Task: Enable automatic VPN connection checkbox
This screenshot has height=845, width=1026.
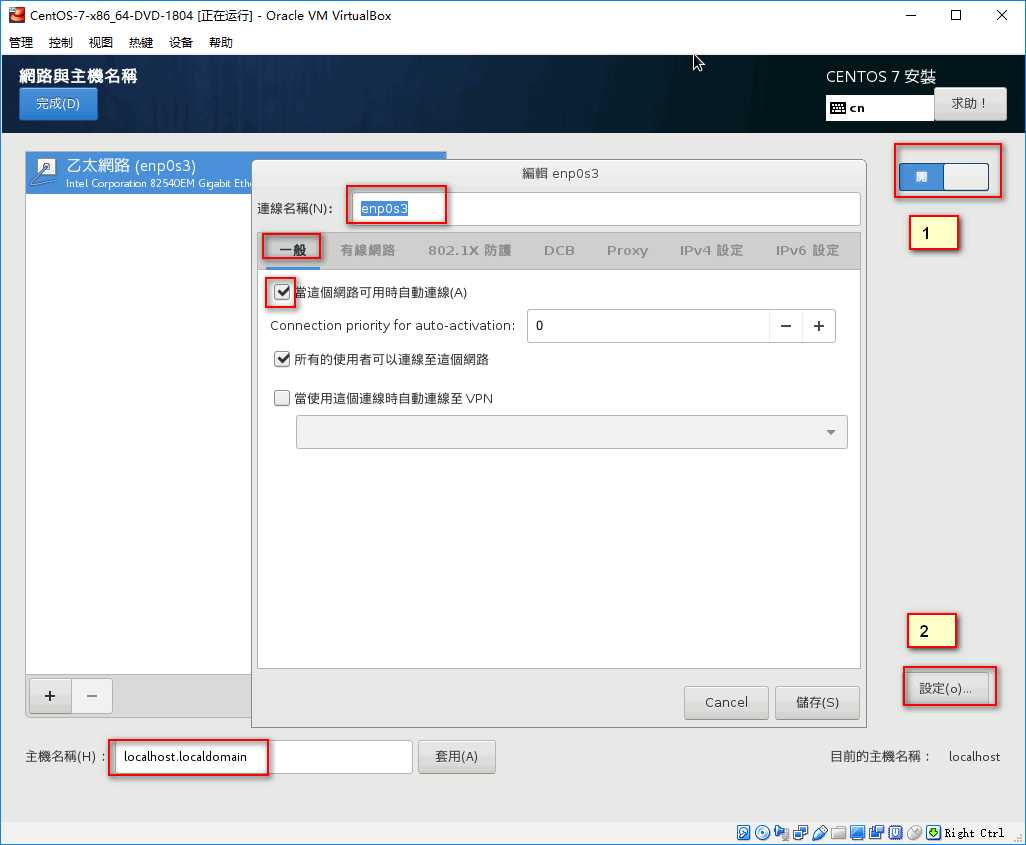Action: (x=282, y=398)
